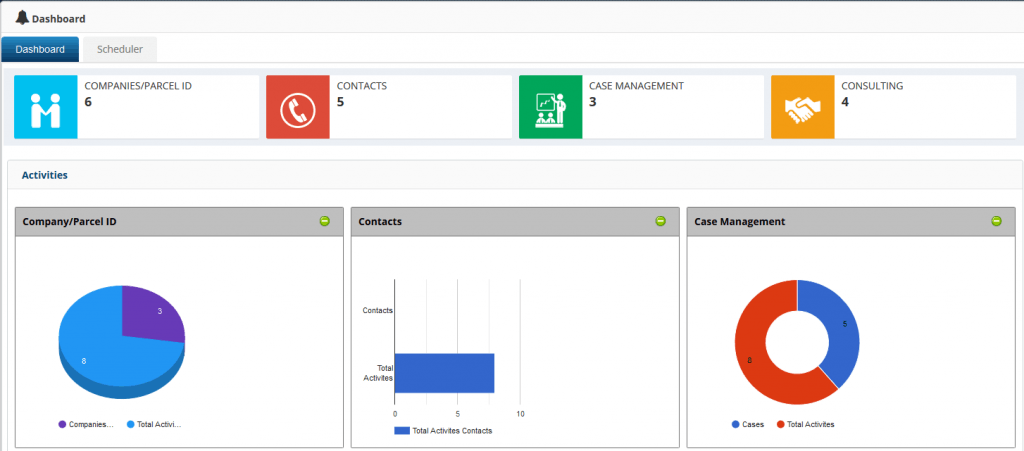Click the blue Total Activites bar

(444, 372)
